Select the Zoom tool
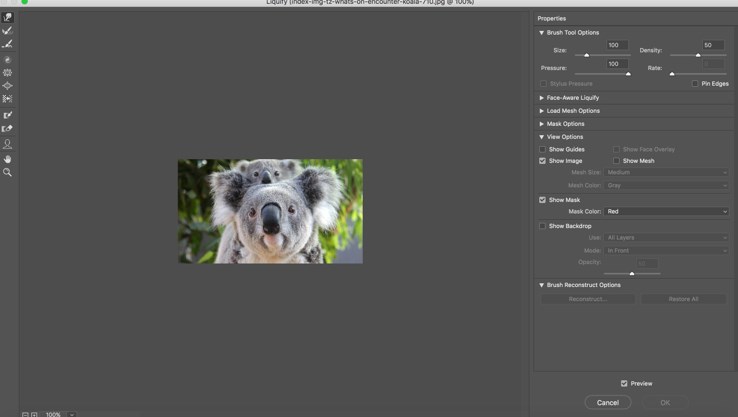This screenshot has height=417, width=738. (8, 172)
